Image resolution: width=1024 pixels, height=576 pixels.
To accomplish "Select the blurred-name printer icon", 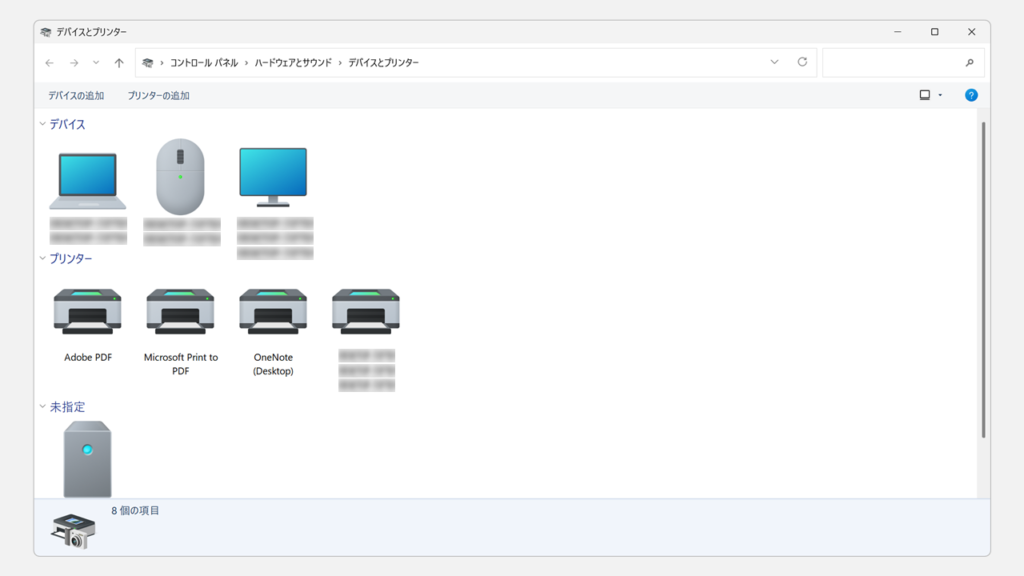I will point(366,312).
